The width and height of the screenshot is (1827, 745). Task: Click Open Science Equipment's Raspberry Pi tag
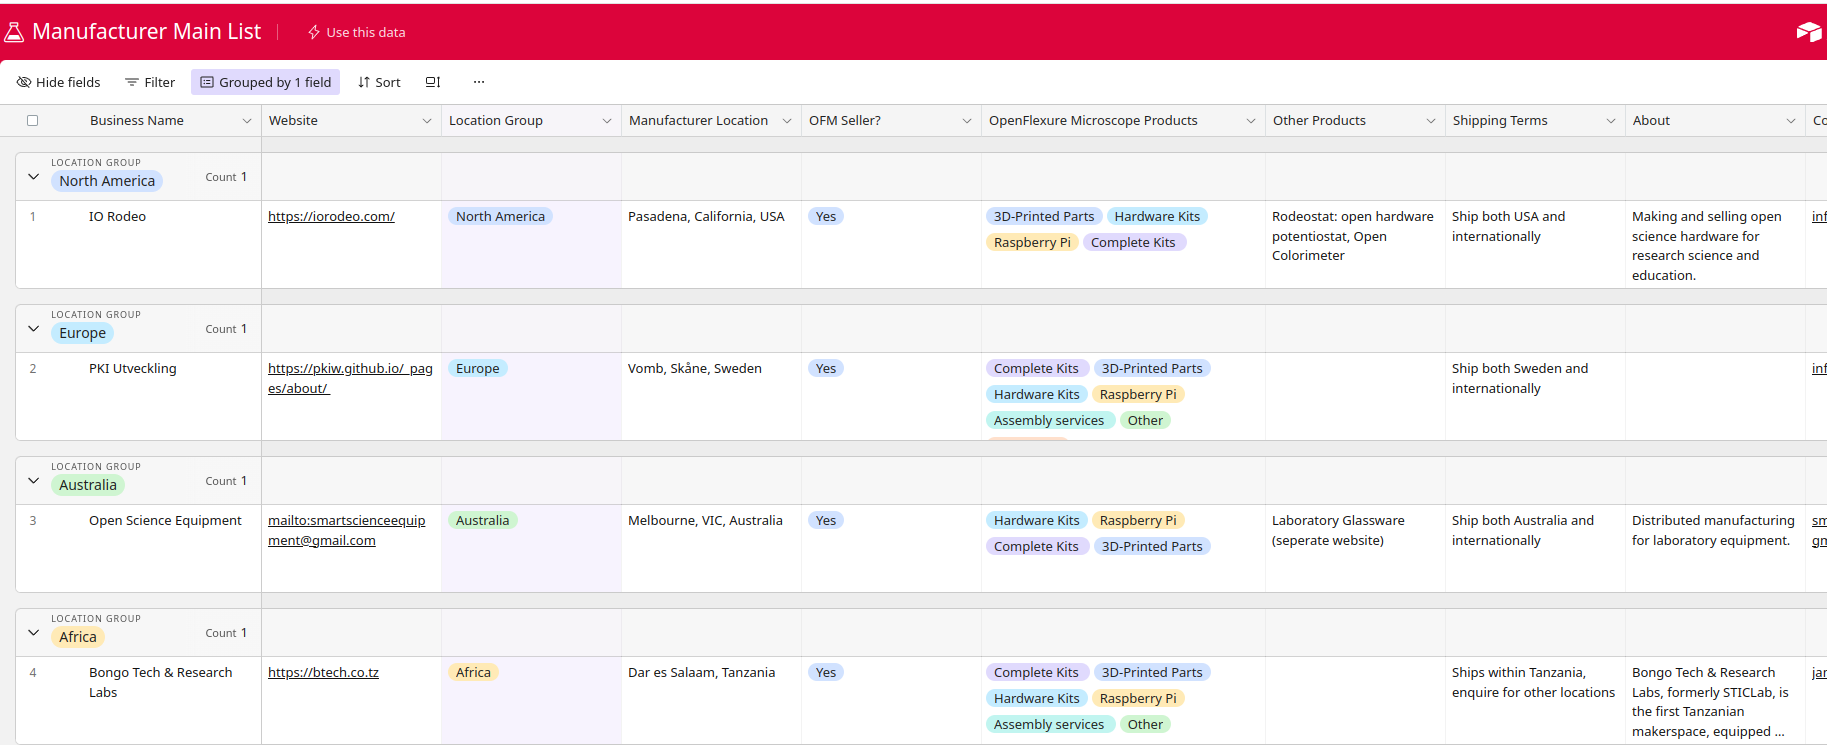[x=1138, y=521]
